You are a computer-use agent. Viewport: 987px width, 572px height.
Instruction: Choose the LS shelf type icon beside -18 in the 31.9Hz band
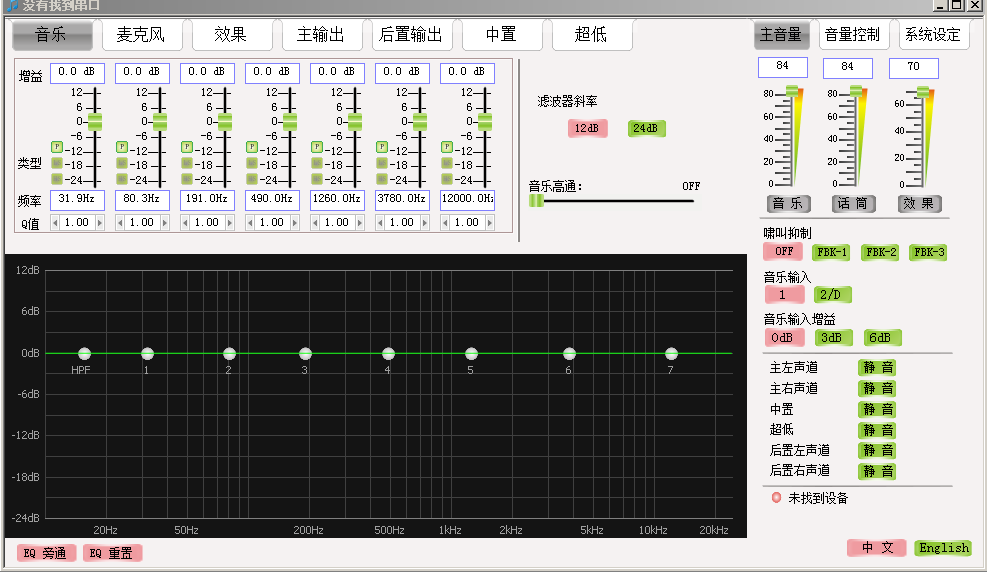(57, 164)
